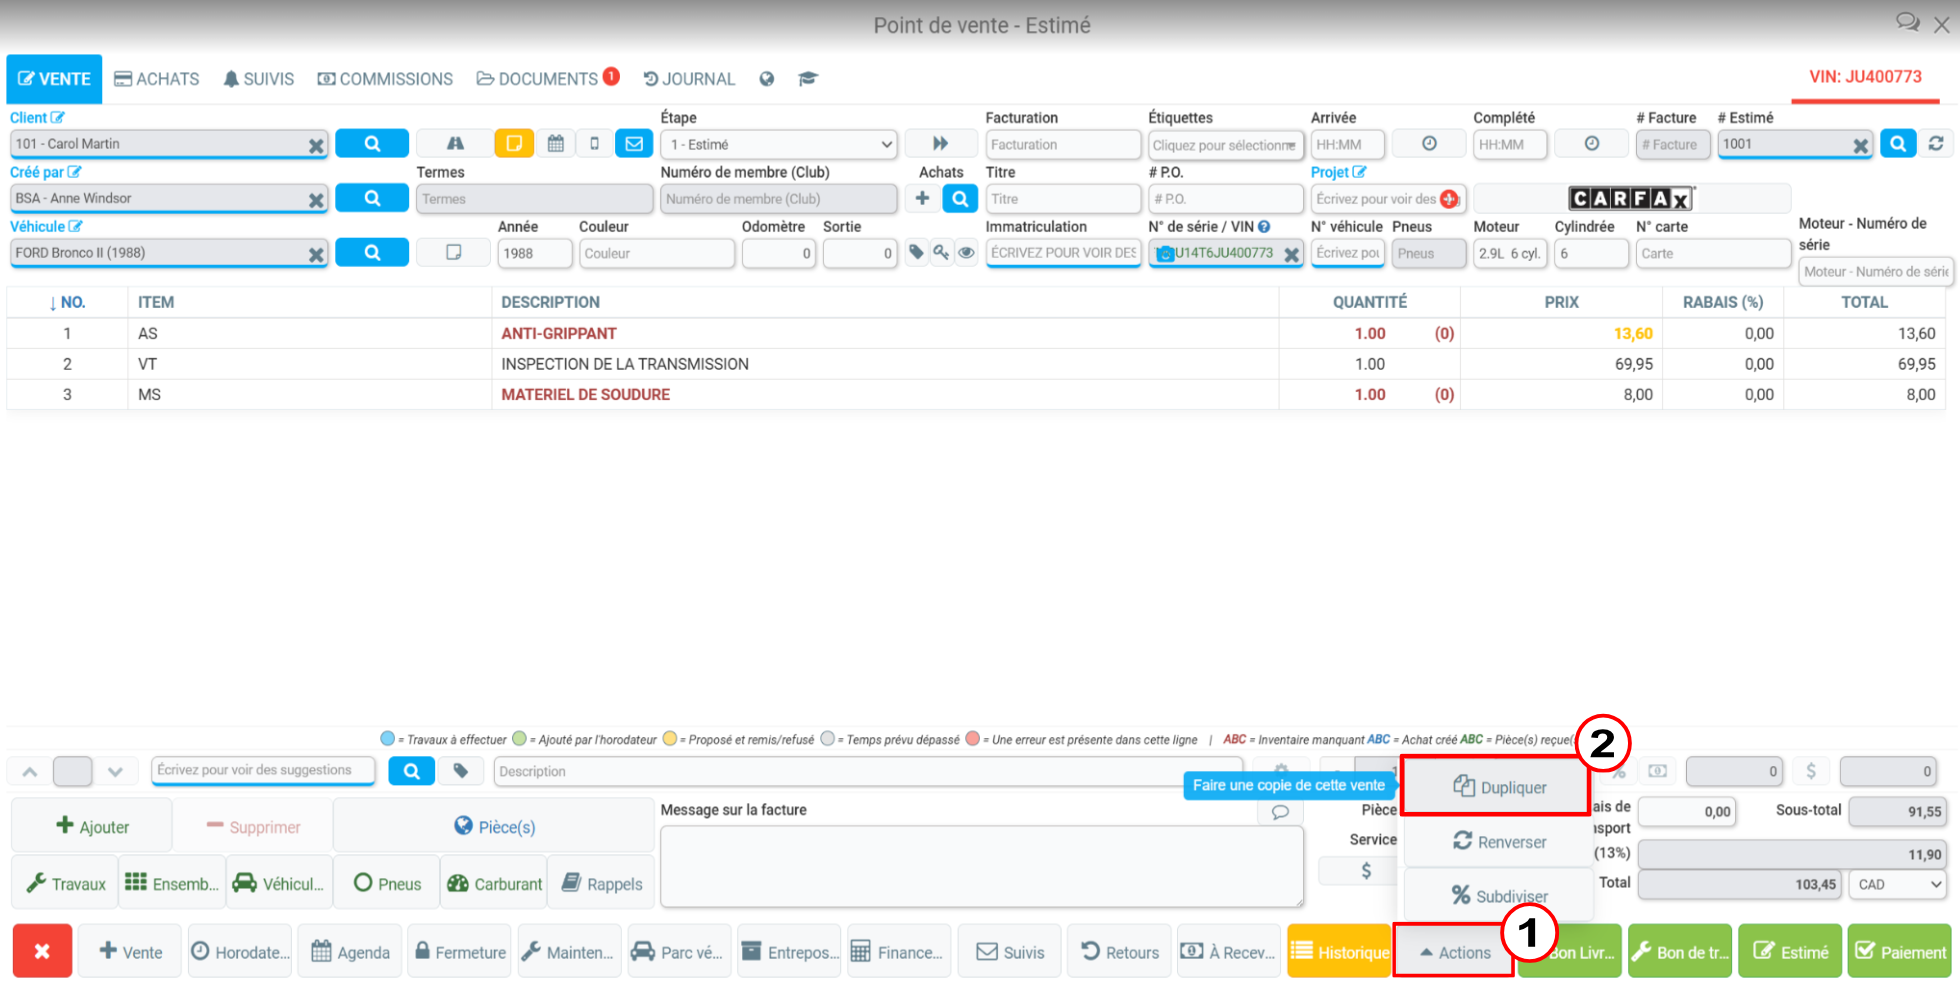Select Renverser from Actions menu
Viewport: 1960px width, 989px height.
coord(1498,842)
